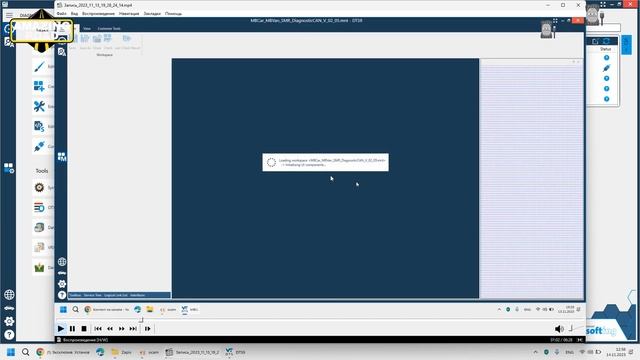Viewport: 640px width, 360px height.
Task: Rewind the video
Action: coord(110,329)
